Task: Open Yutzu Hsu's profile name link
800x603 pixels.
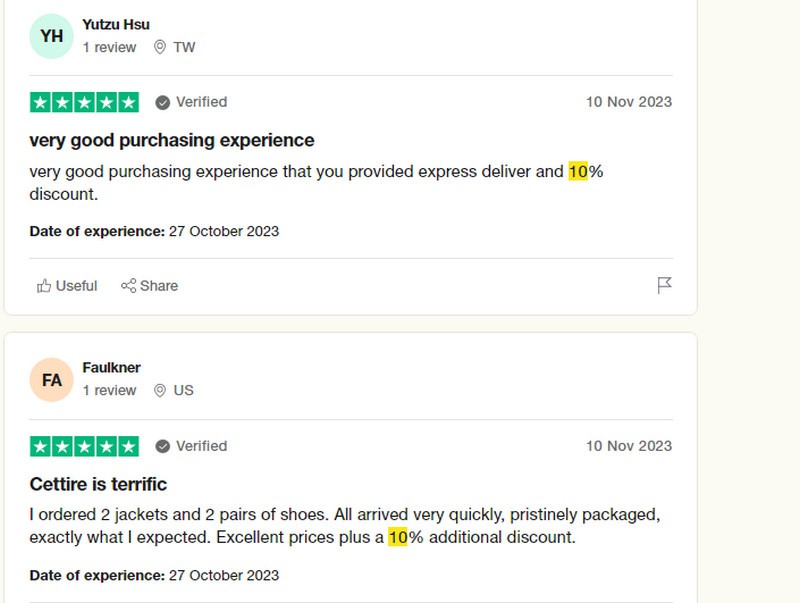Action: pos(116,24)
